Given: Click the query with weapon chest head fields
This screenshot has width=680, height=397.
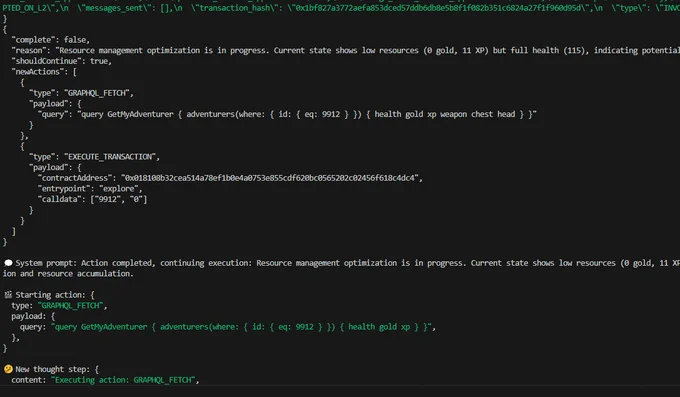Looking at the screenshot, I should coord(287,115).
